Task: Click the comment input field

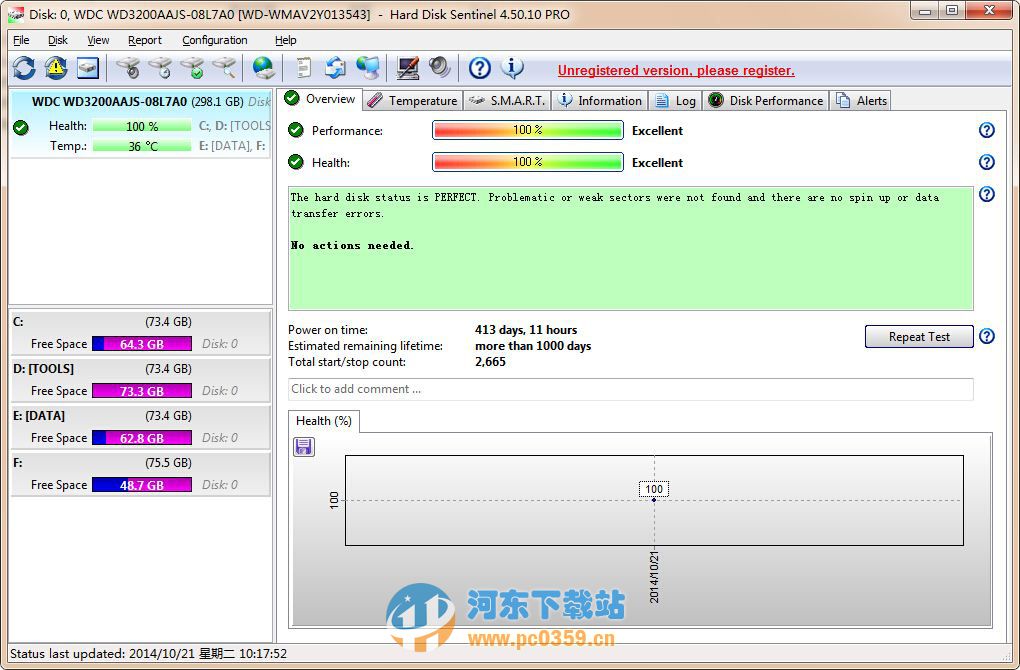Action: click(630, 390)
